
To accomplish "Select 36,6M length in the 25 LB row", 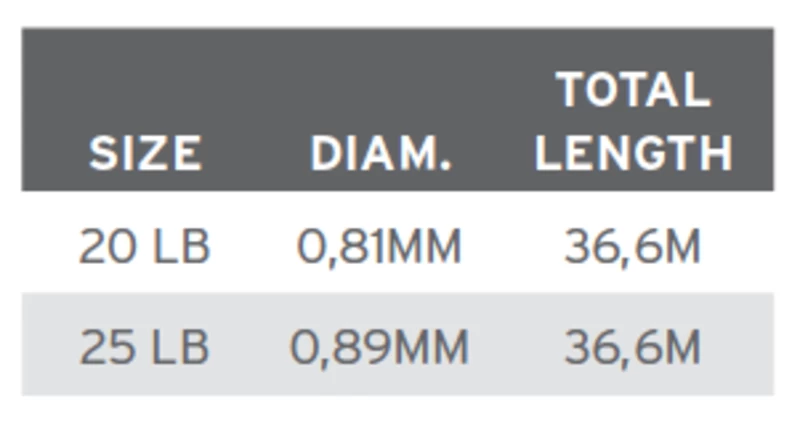I will point(632,346).
